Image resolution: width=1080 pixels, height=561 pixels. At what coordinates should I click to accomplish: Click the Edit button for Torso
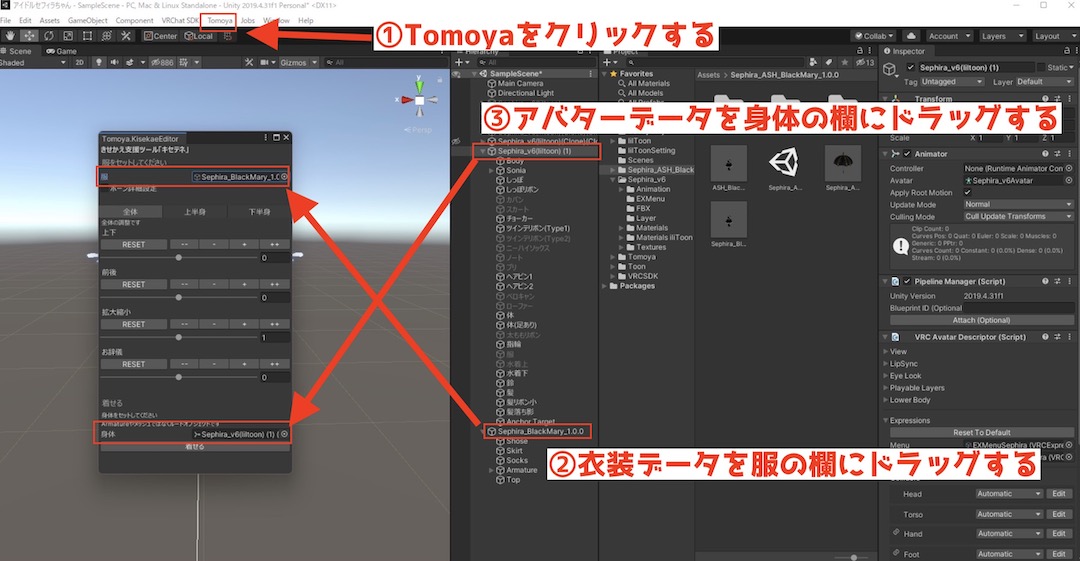(x=1059, y=514)
